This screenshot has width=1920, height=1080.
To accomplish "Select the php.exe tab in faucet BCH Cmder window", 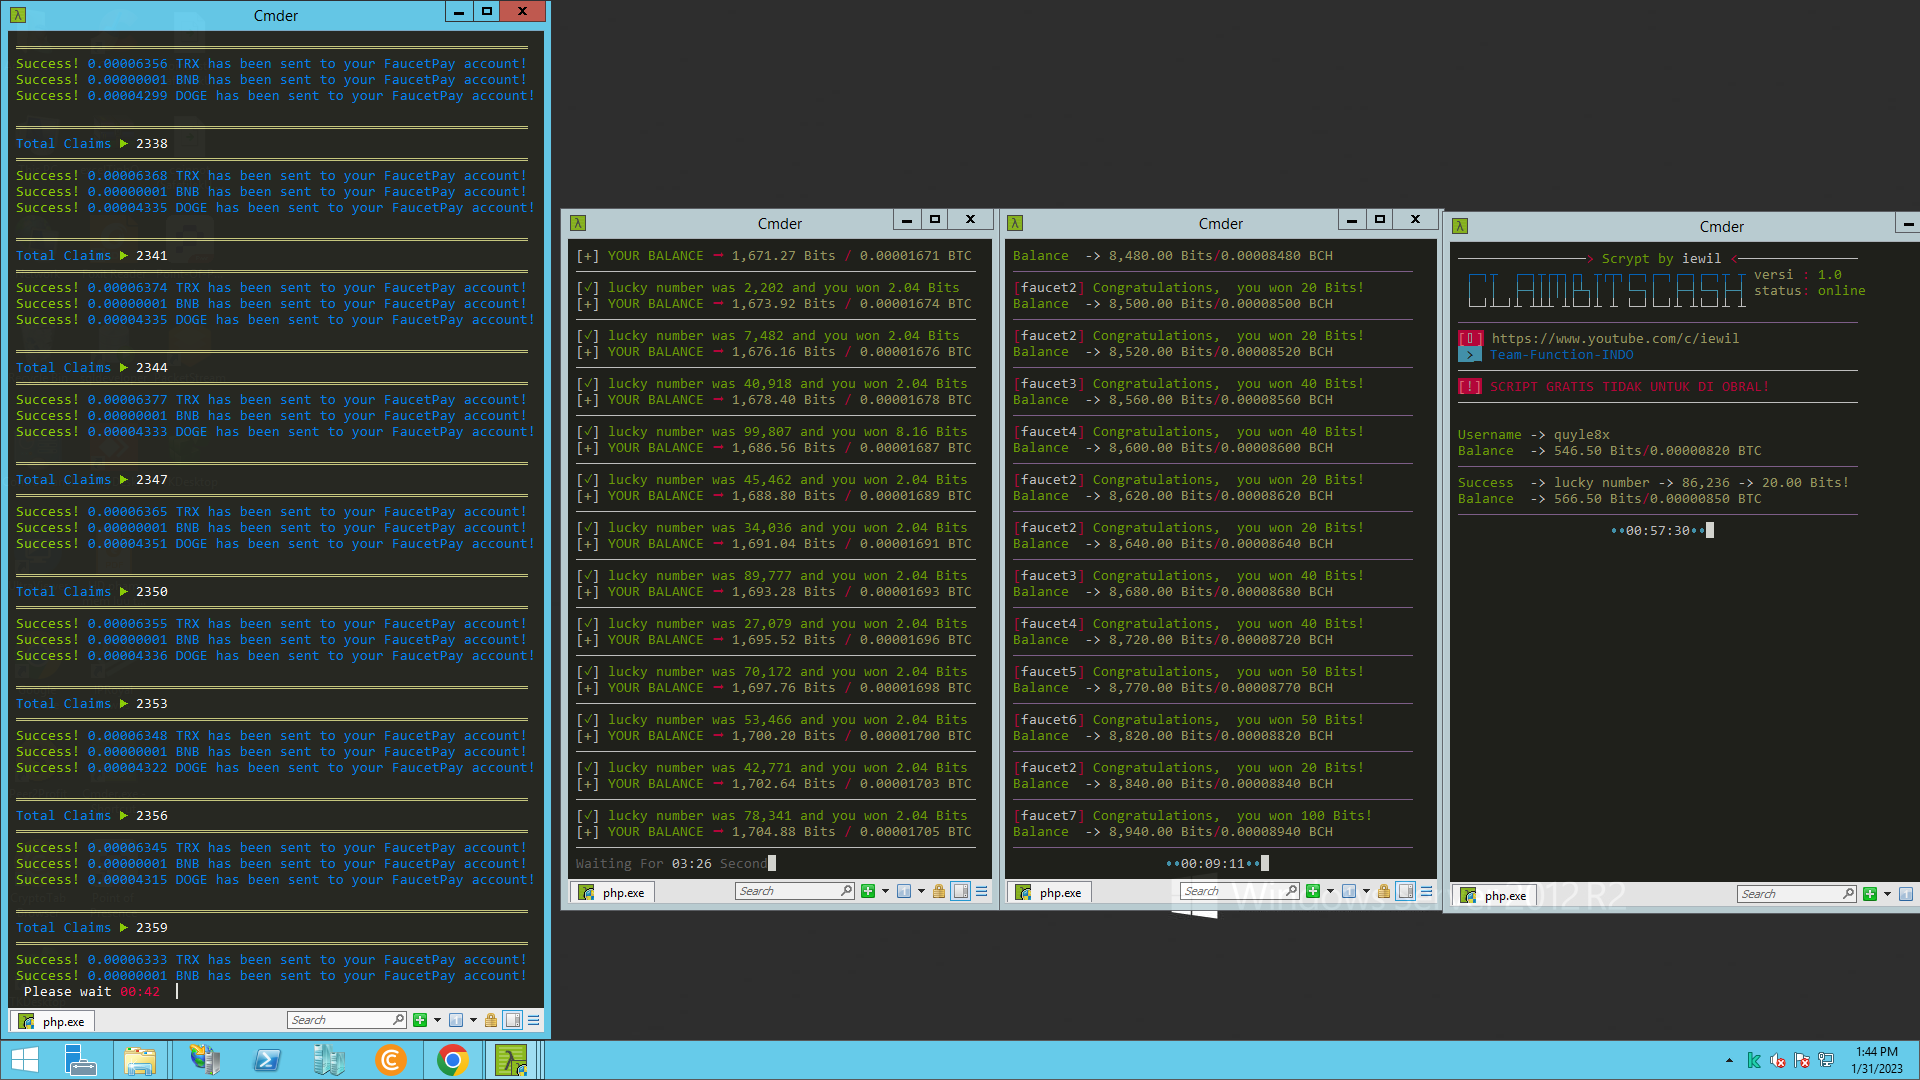I will coord(1050,892).
